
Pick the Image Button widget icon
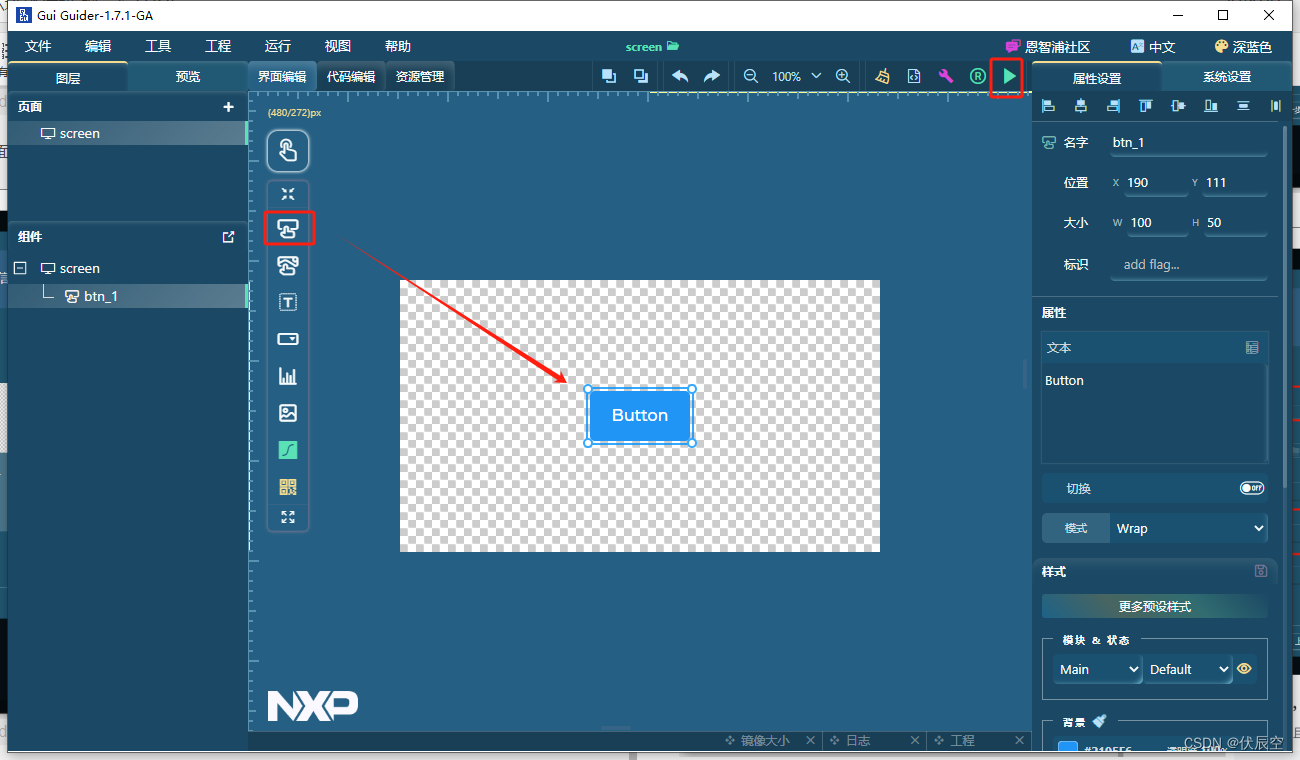point(288,265)
